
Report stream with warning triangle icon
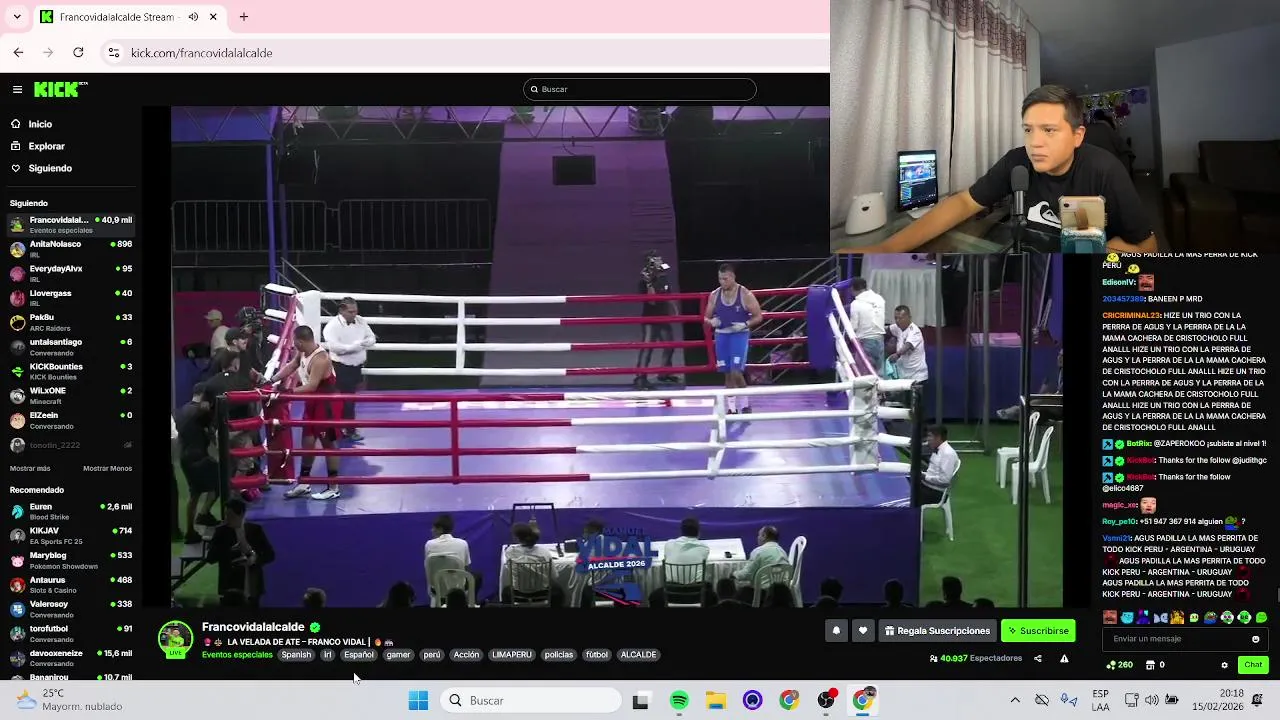(1064, 658)
